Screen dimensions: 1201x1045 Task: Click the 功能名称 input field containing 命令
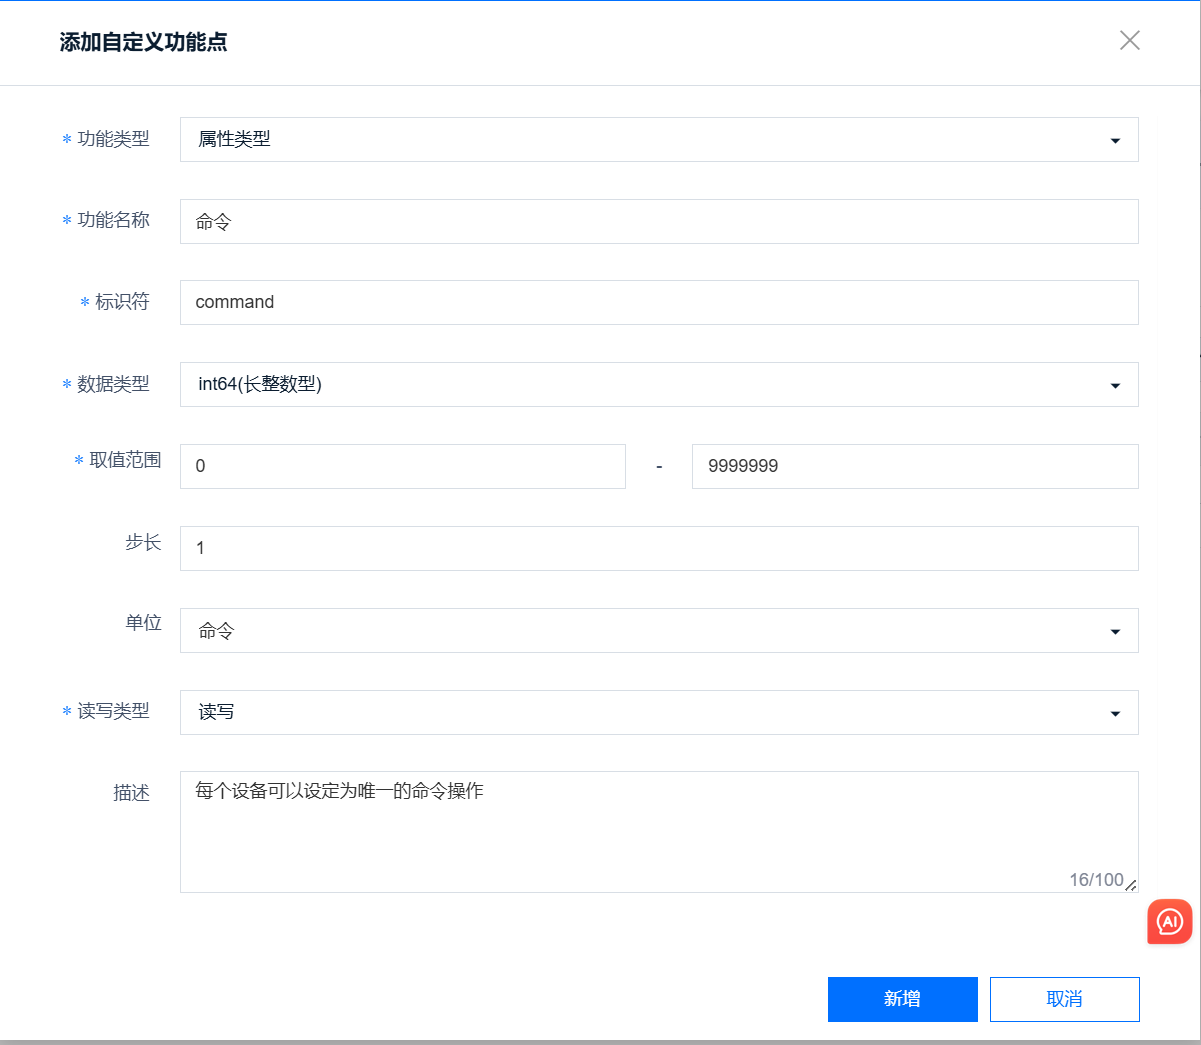[x=659, y=221]
